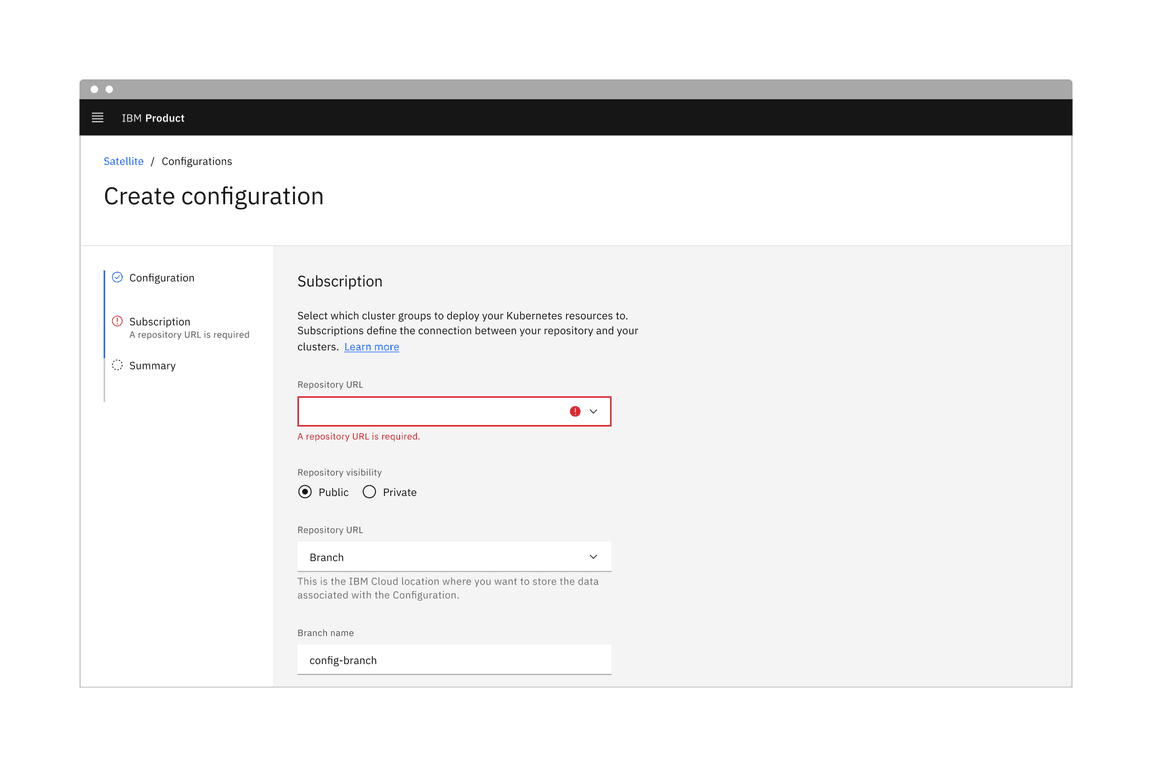Select the Public repository visibility option
Screen dimensions: 1152x767
tap(305, 491)
